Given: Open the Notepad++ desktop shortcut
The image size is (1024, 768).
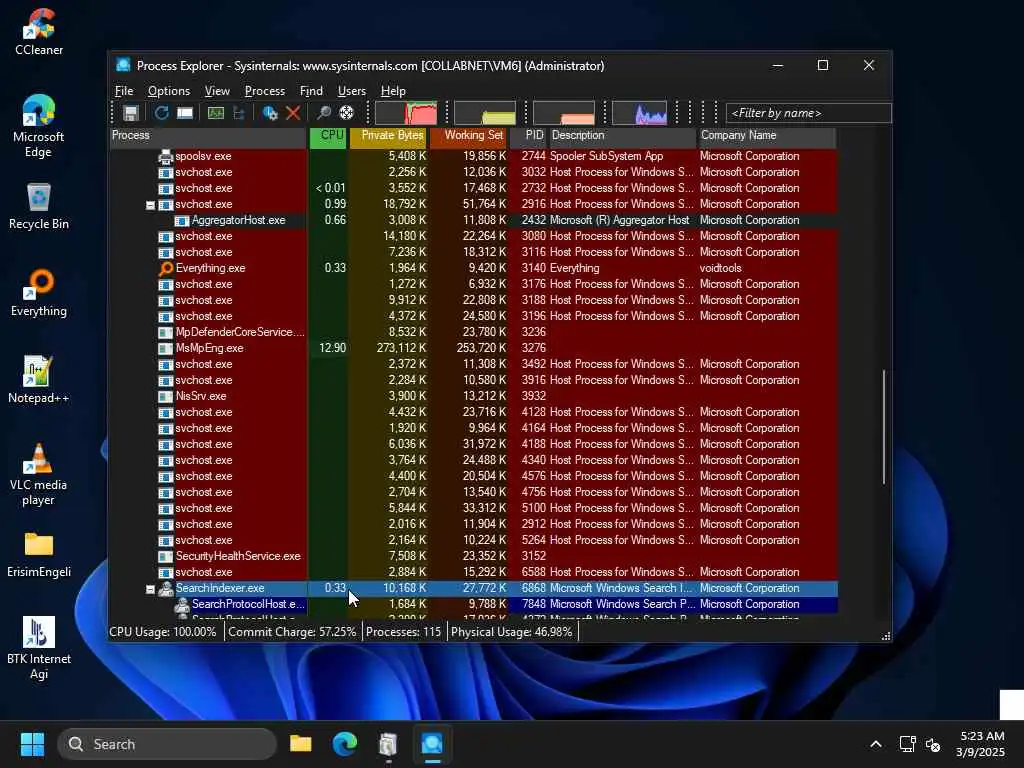Looking at the screenshot, I should click(39, 379).
